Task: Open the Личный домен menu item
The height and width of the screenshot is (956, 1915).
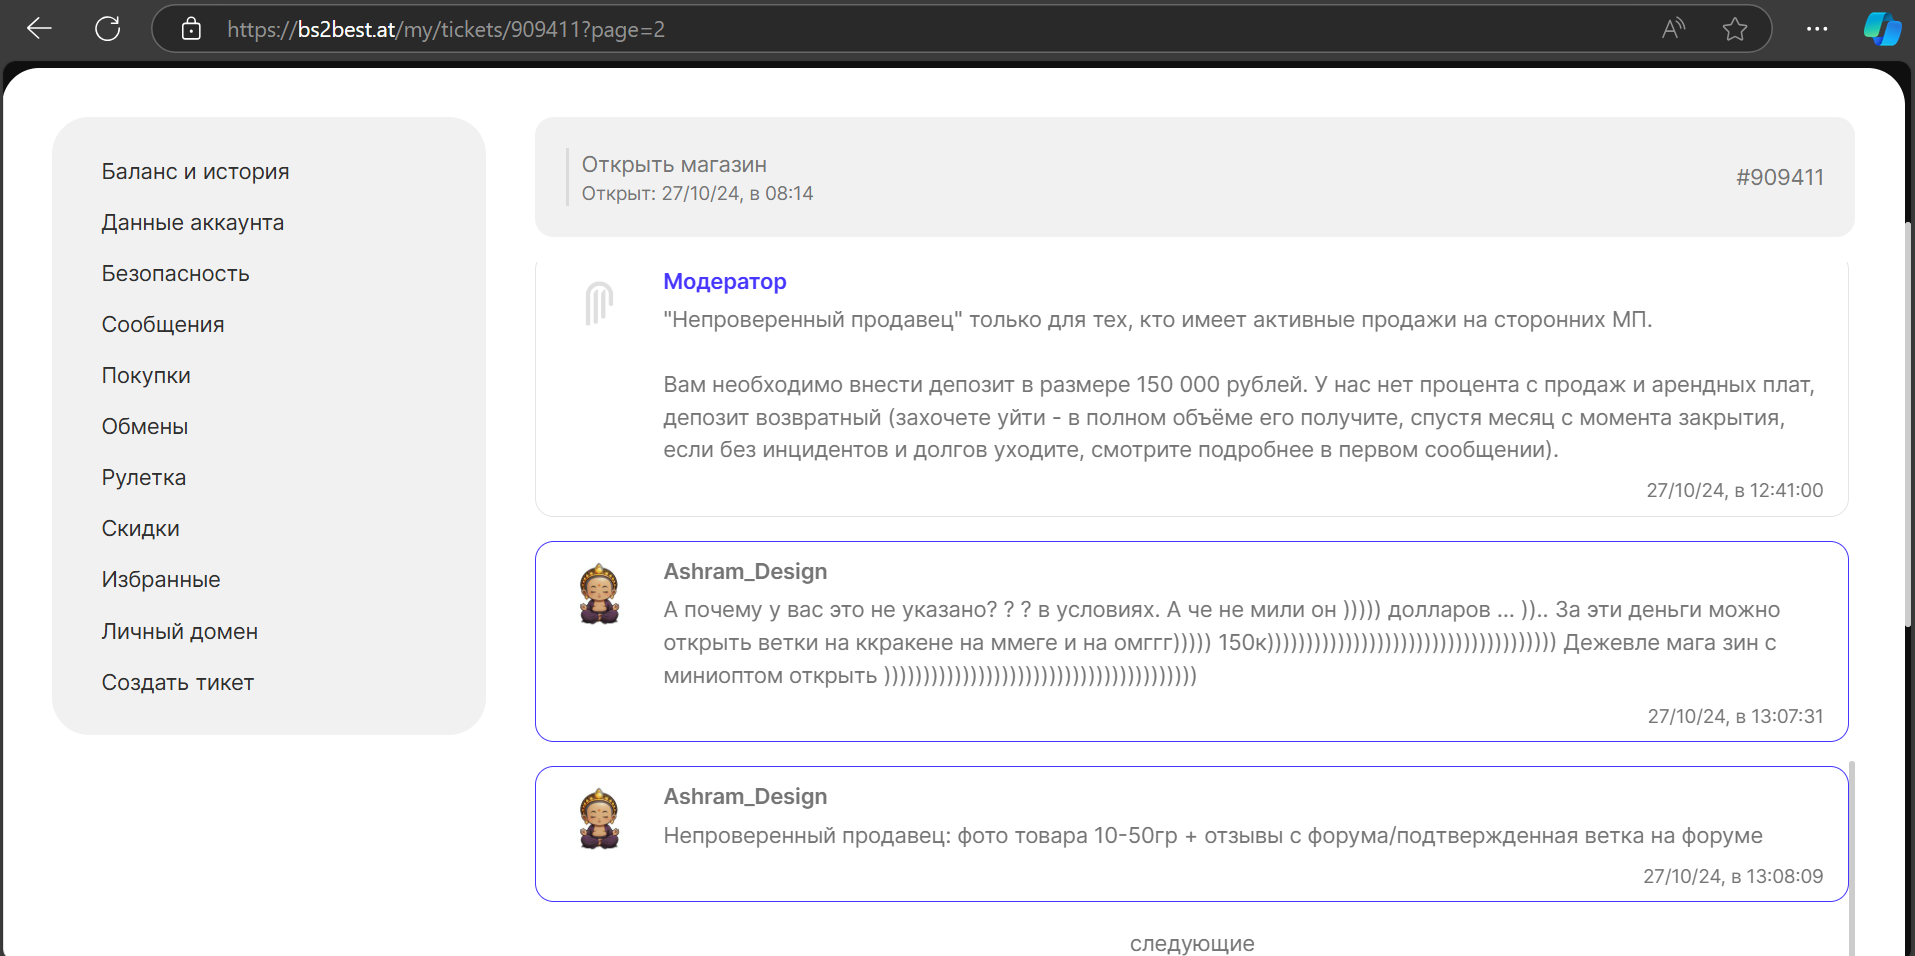Action: point(179,632)
